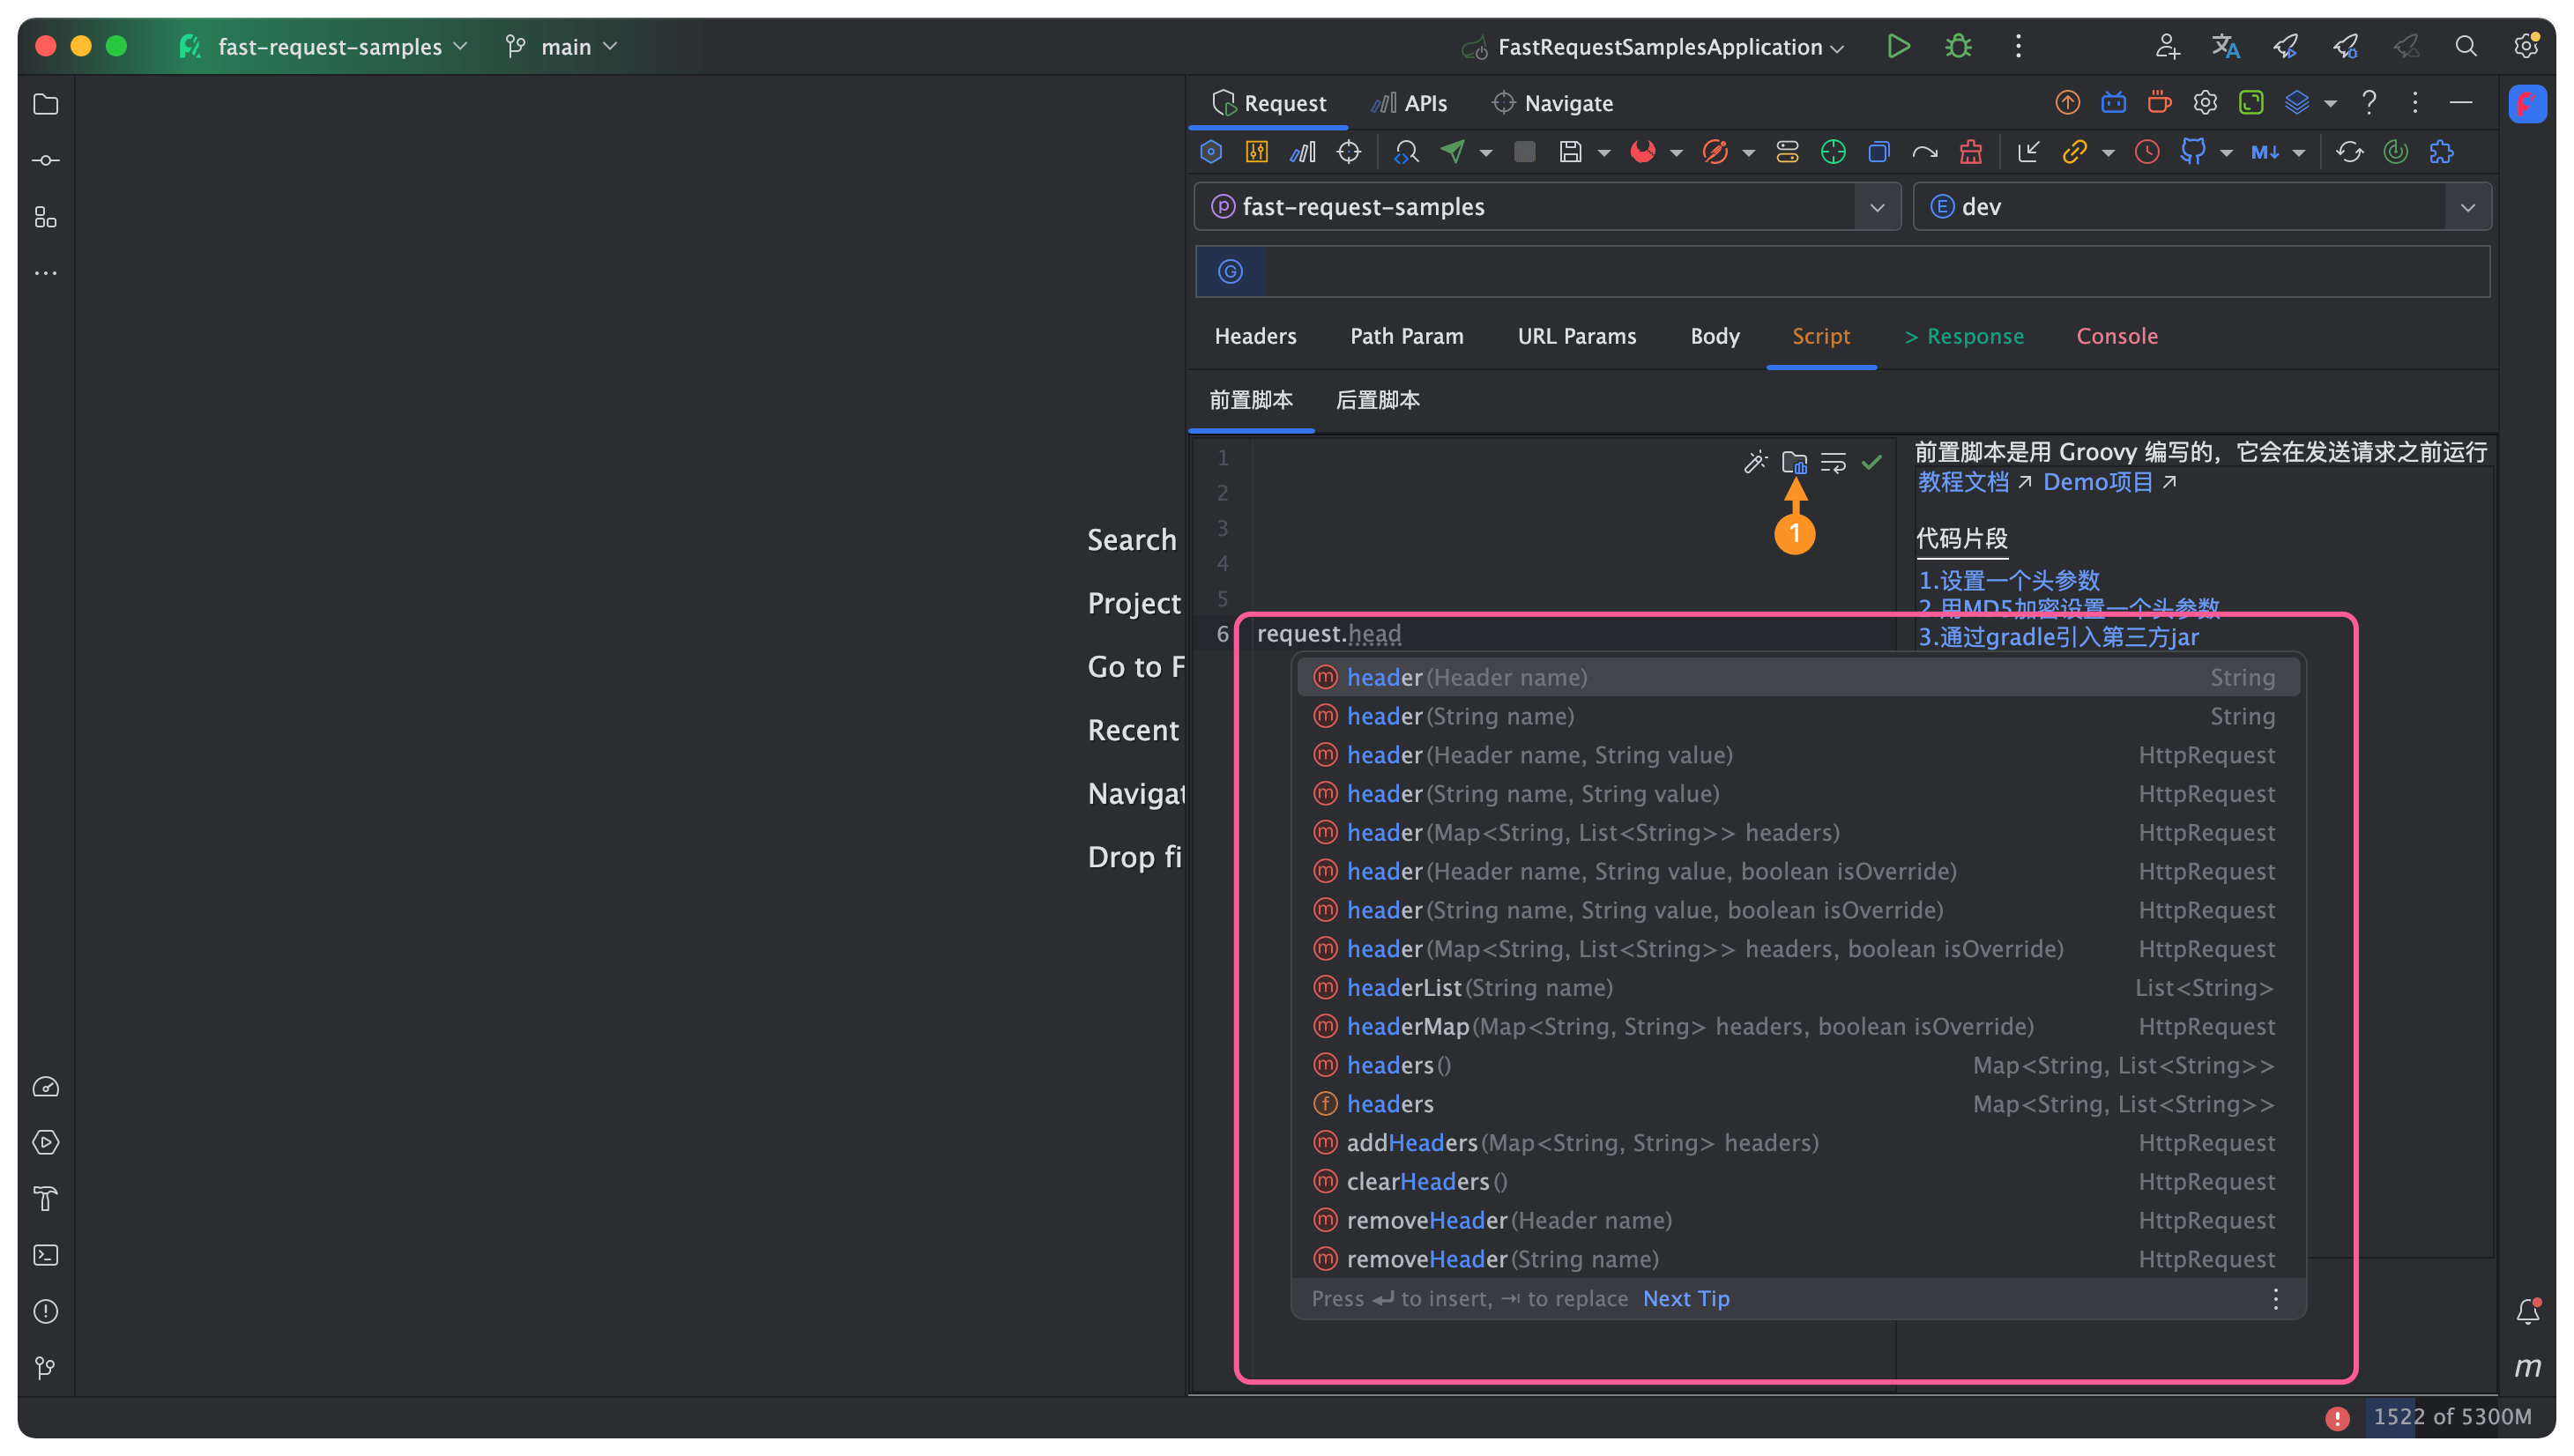The width and height of the screenshot is (2574, 1456).
Task: Click the yellow sliders config toolbar icon
Action: pyautogui.click(x=1256, y=152)
